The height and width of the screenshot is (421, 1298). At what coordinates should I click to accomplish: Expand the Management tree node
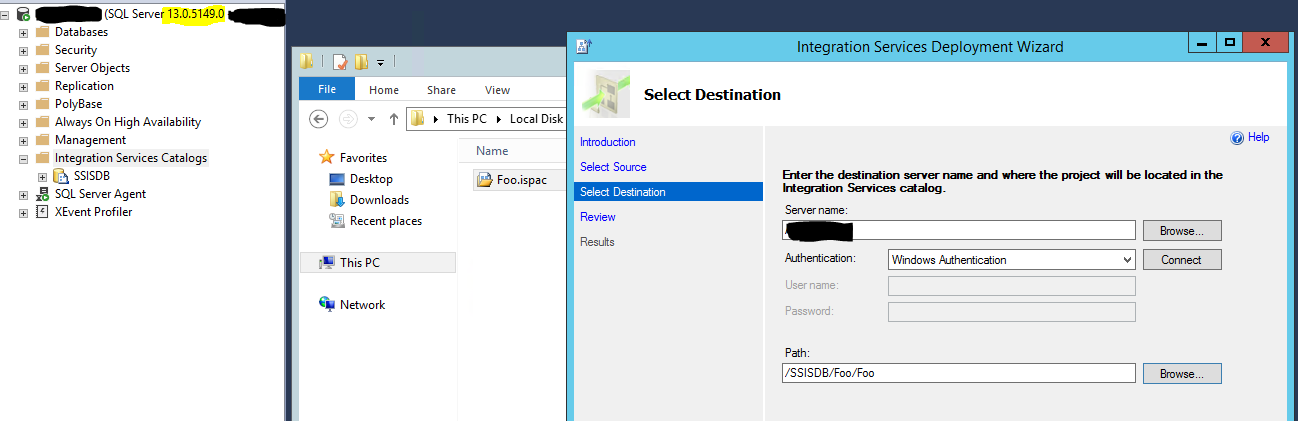click(x=23, y=140)
